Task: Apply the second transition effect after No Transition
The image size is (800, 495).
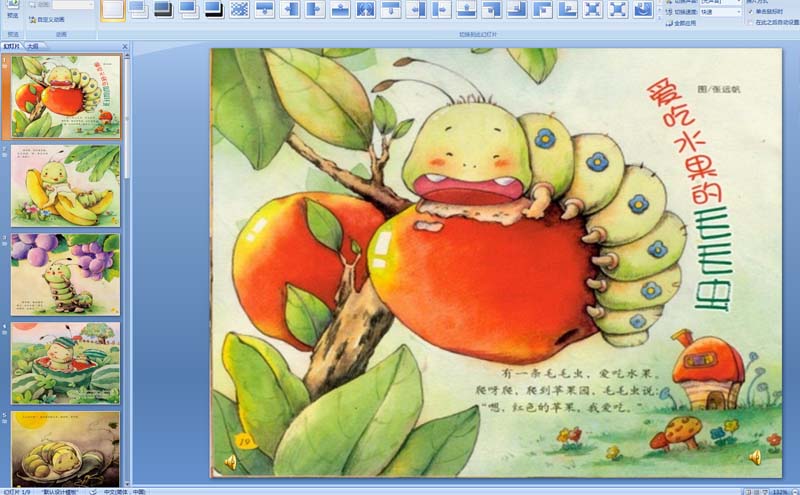Action: pos(138,10)
